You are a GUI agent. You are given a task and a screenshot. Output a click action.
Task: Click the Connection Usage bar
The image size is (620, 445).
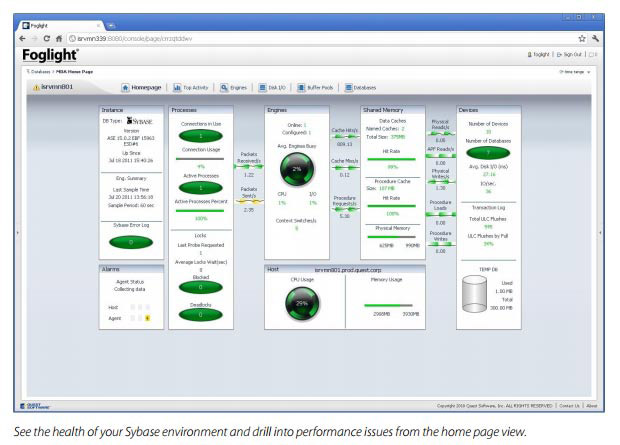click(200, 159)
